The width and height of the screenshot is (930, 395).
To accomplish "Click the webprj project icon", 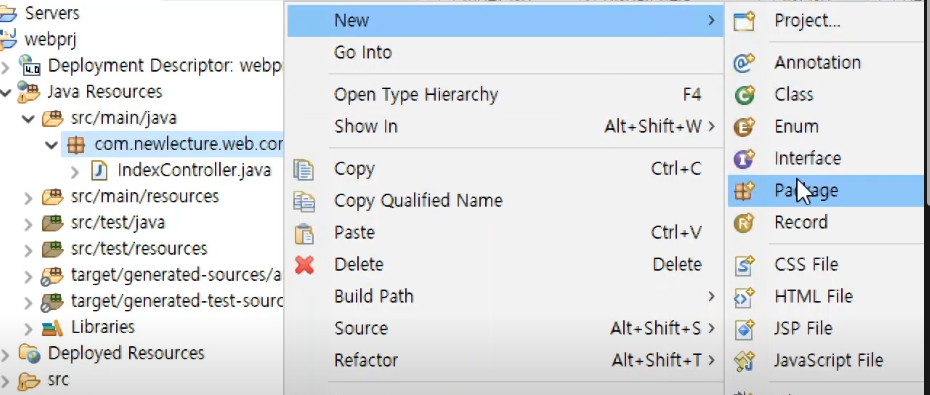I will (8, 39).
